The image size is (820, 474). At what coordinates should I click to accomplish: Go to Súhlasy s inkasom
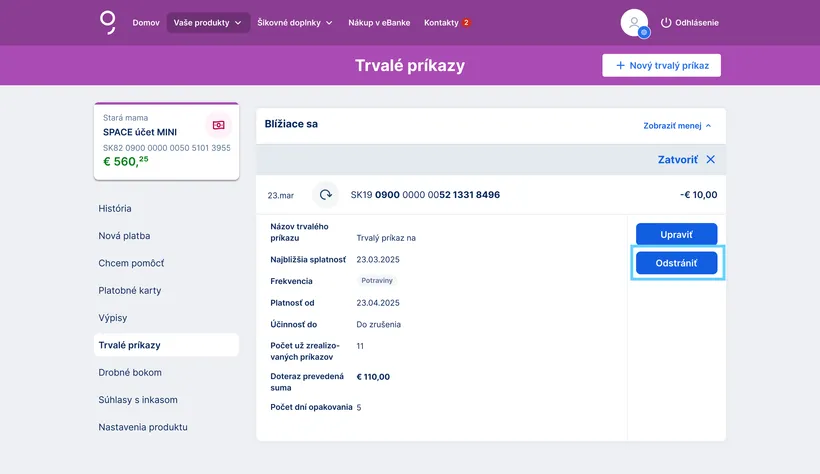click(138, 400)
